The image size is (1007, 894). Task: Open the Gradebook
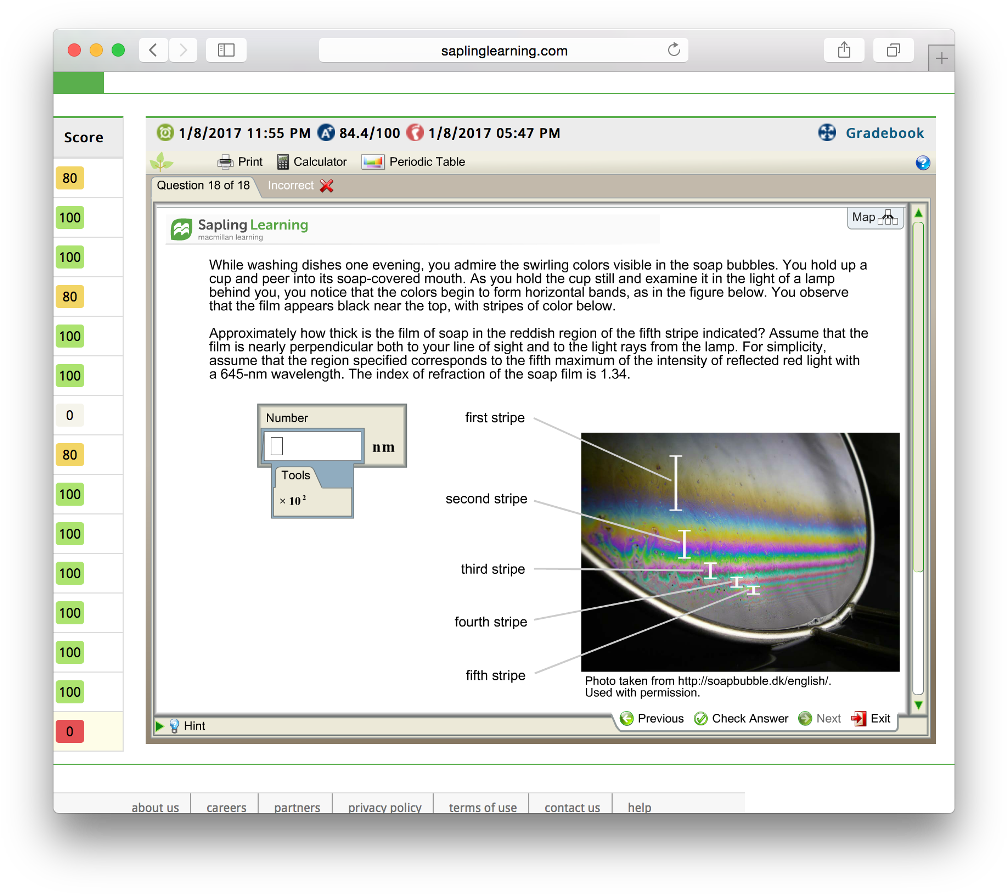pos(884,133)
